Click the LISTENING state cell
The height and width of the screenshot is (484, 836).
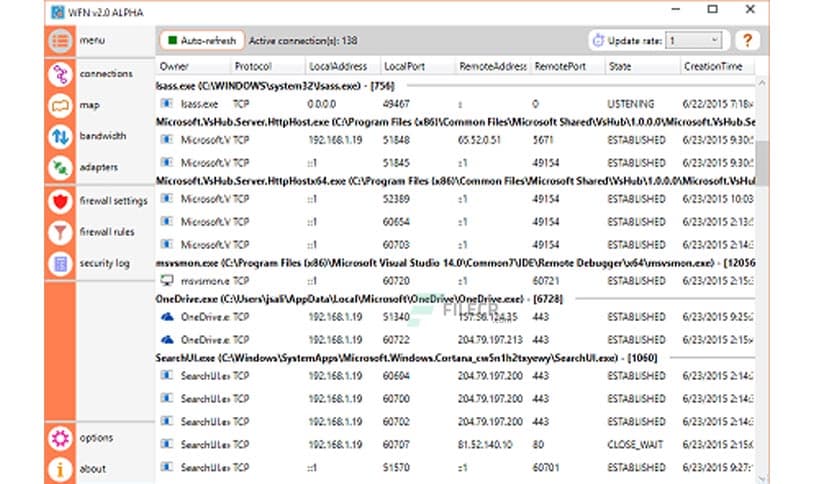click(x=631, y=104)
